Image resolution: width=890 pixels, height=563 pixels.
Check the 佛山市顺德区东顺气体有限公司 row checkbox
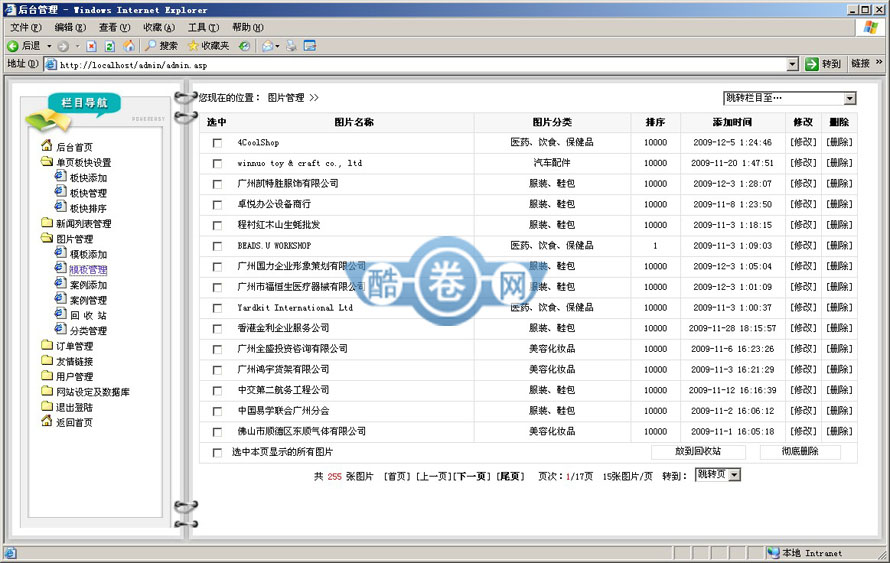pyautogui.click(x=217, y=432)
